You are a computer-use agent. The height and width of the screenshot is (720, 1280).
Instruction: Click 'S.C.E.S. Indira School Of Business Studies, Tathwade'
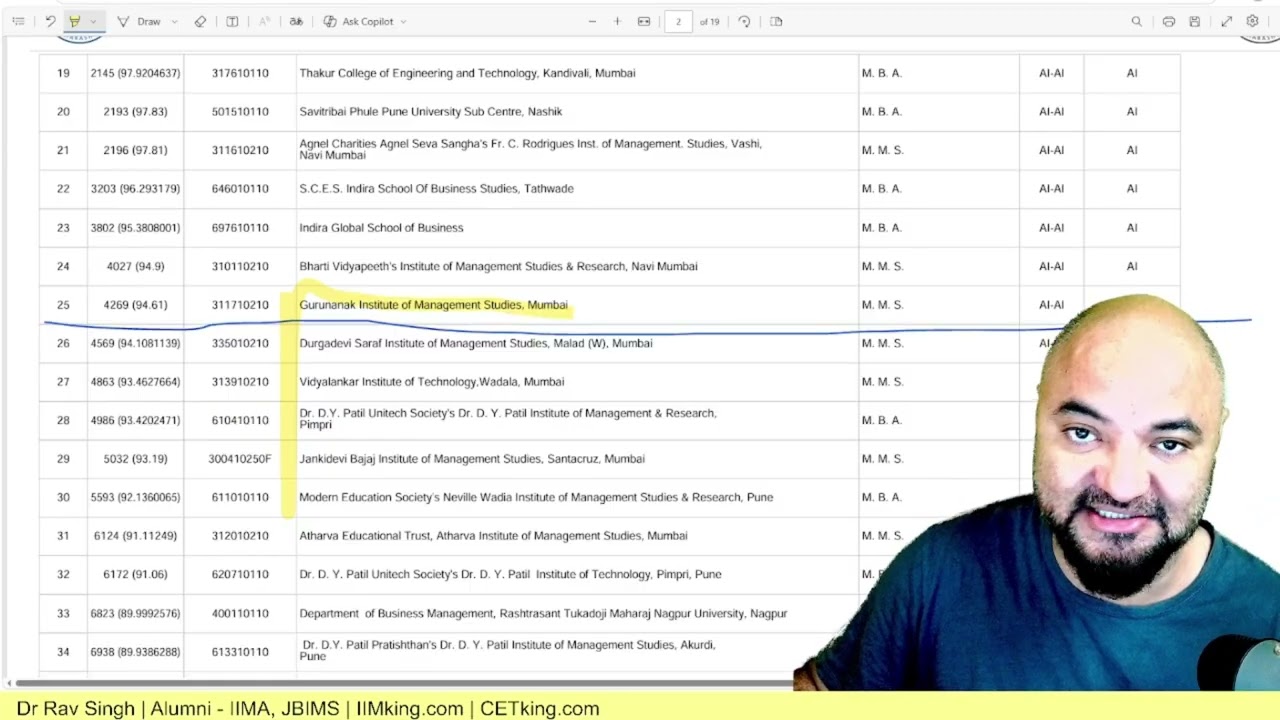tap(436, 189)
